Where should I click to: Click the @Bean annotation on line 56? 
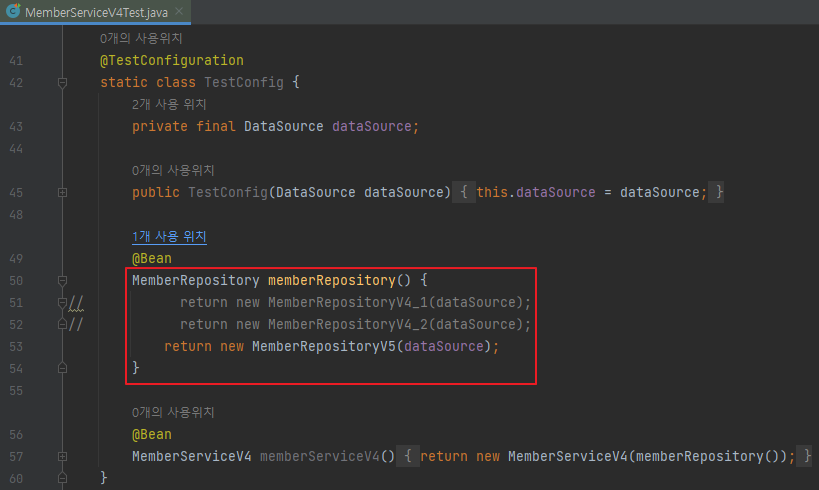point(151,435)
